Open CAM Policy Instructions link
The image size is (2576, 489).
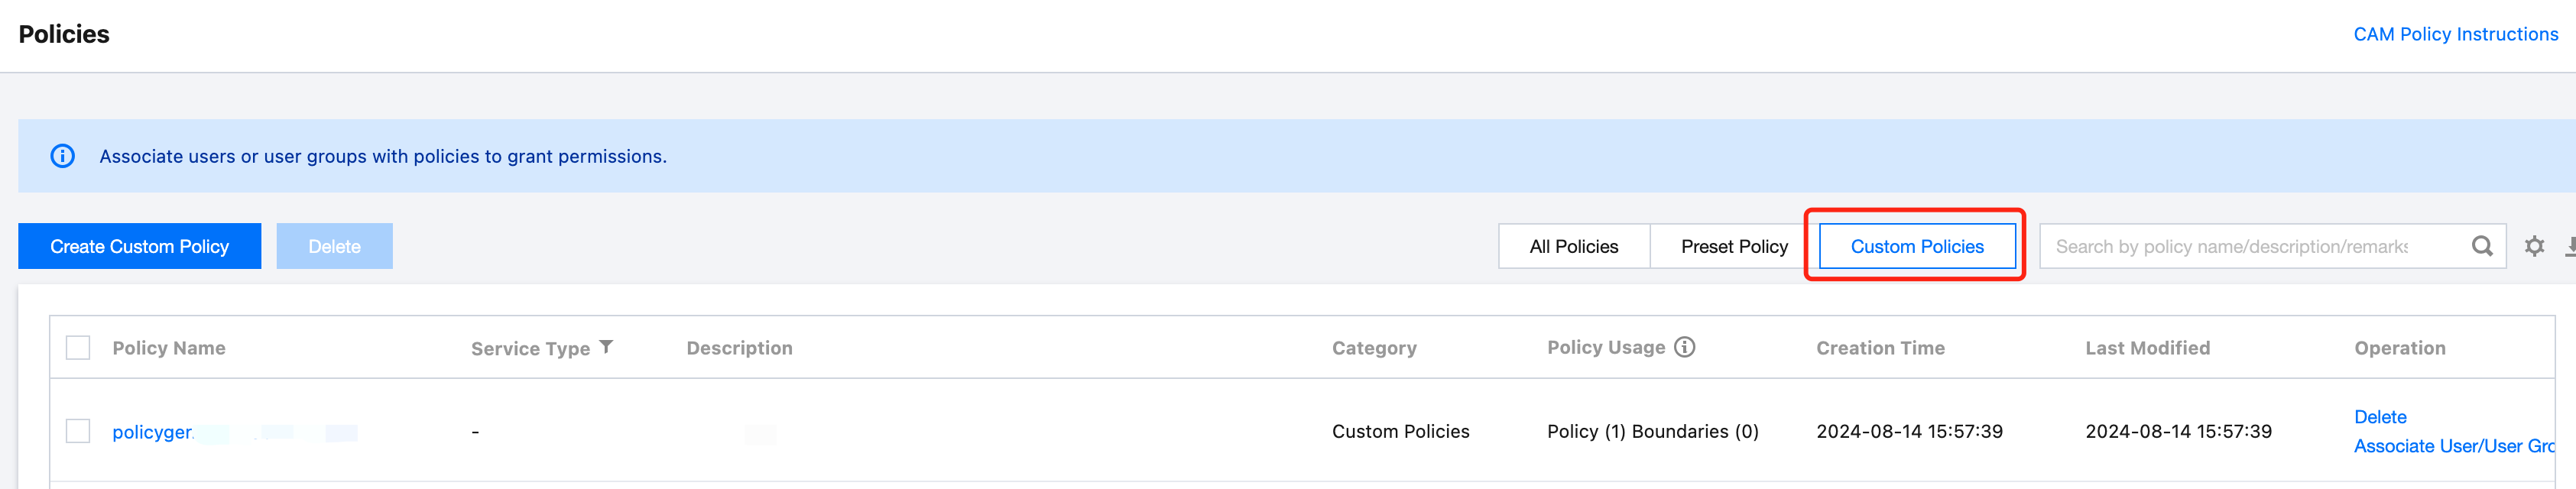pyautogui.click(x=2455, y=34)
